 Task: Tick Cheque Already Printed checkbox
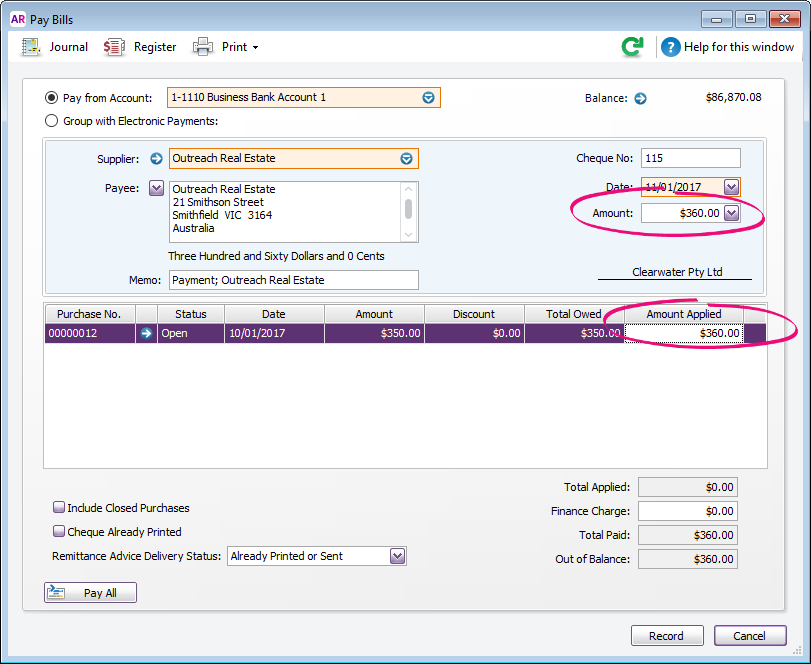[59, 532]
